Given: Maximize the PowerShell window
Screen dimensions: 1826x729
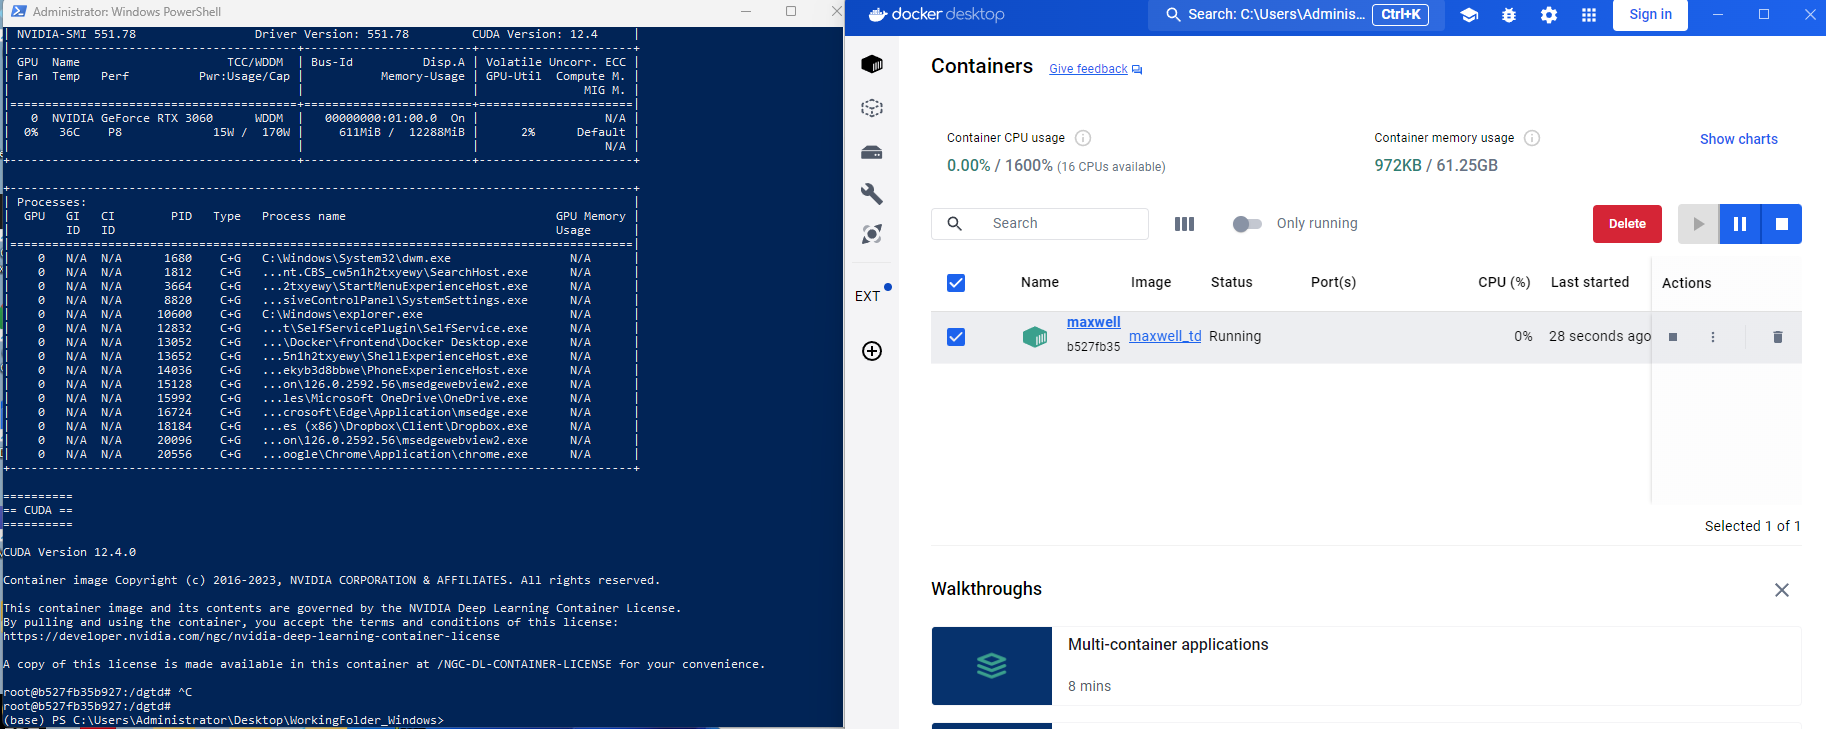Looking at the screenshot, I should pos(791,11).
